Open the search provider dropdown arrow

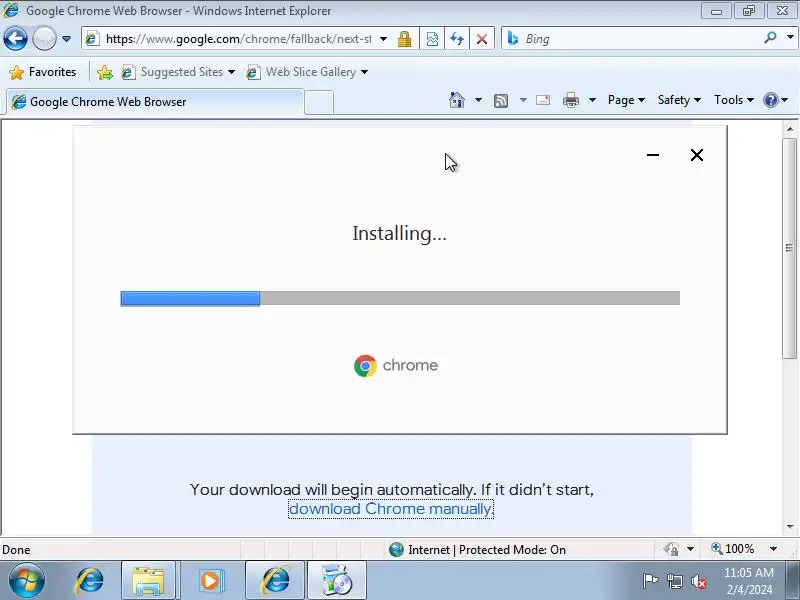[790, 38]
